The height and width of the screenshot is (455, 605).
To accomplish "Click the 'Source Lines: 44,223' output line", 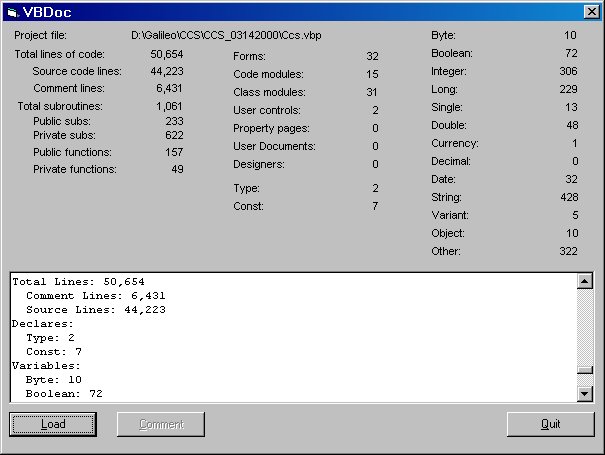I will 95,310.
